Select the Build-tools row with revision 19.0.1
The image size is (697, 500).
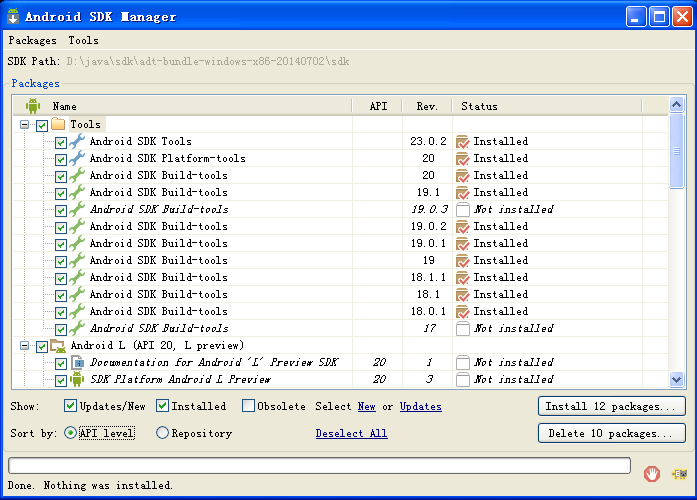340,244
